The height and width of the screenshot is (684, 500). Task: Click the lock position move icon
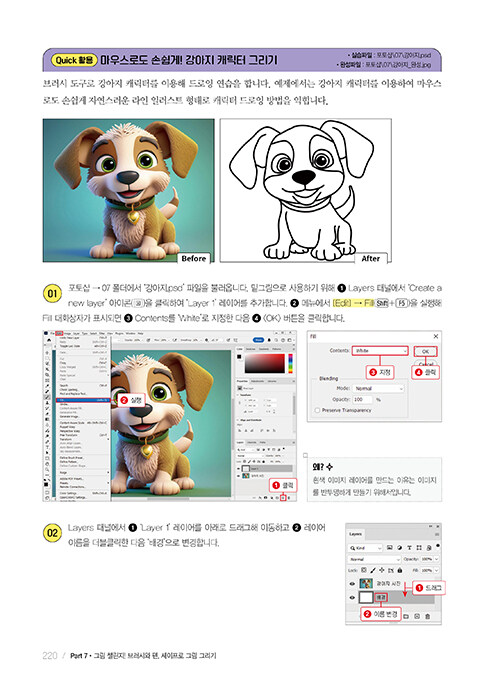click(x=382, y=570)
